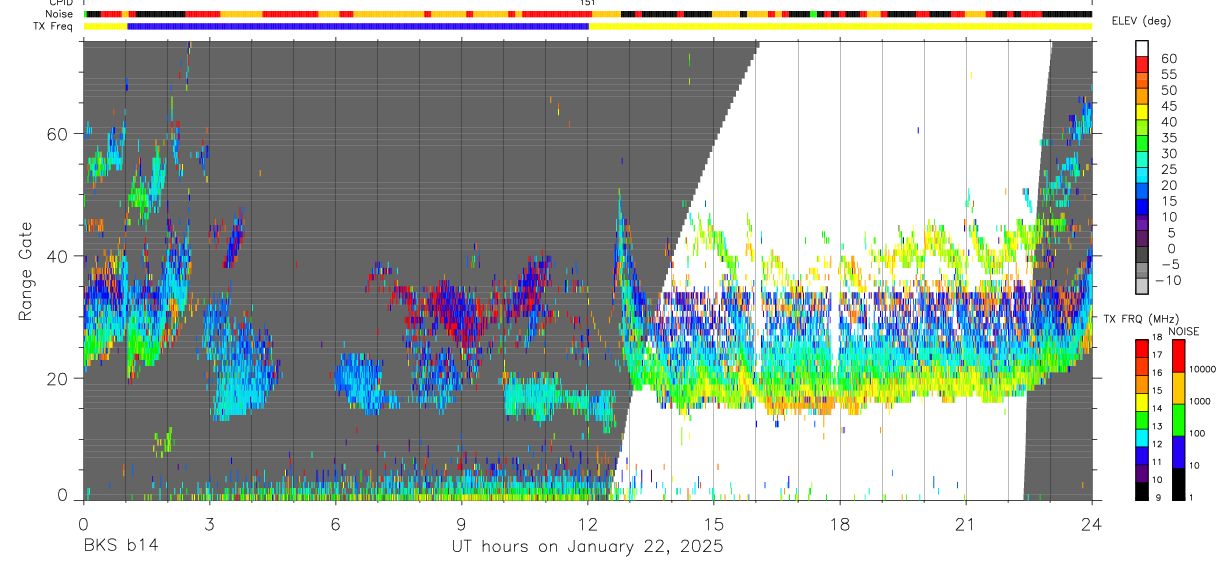Click the '55' label on the ELEV scale

tap(1168, 74)
